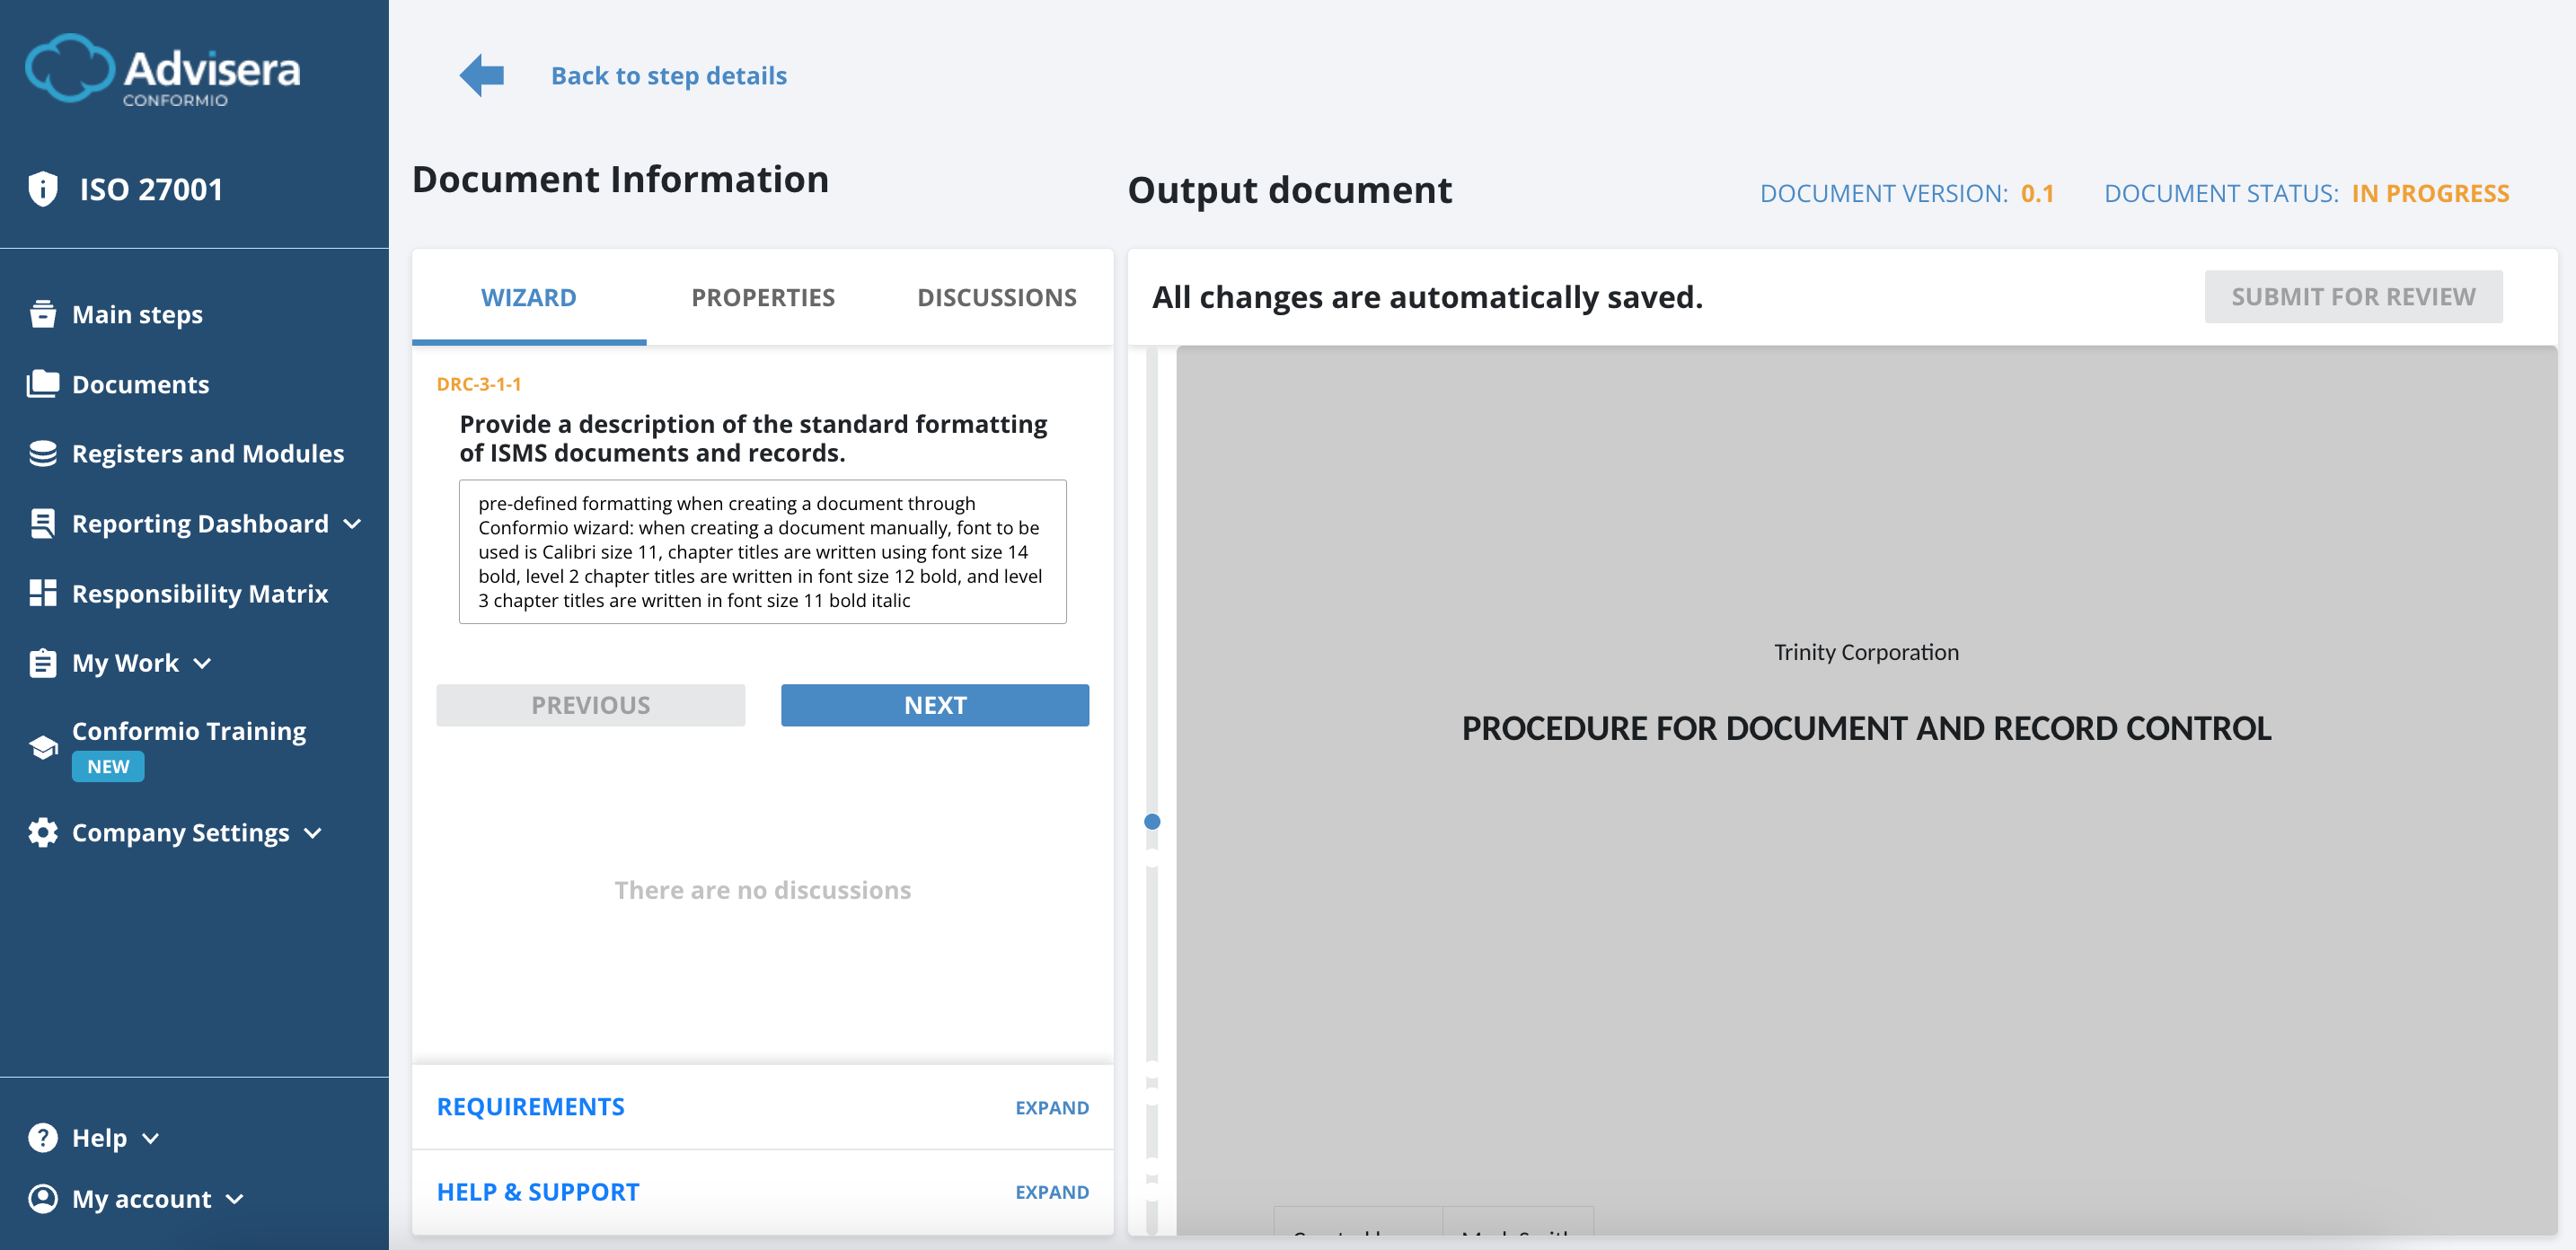Click the Advisera Conformio logo
Image resolution: width=2576 pixels, height=1250 pixels.
coord(163,70)
